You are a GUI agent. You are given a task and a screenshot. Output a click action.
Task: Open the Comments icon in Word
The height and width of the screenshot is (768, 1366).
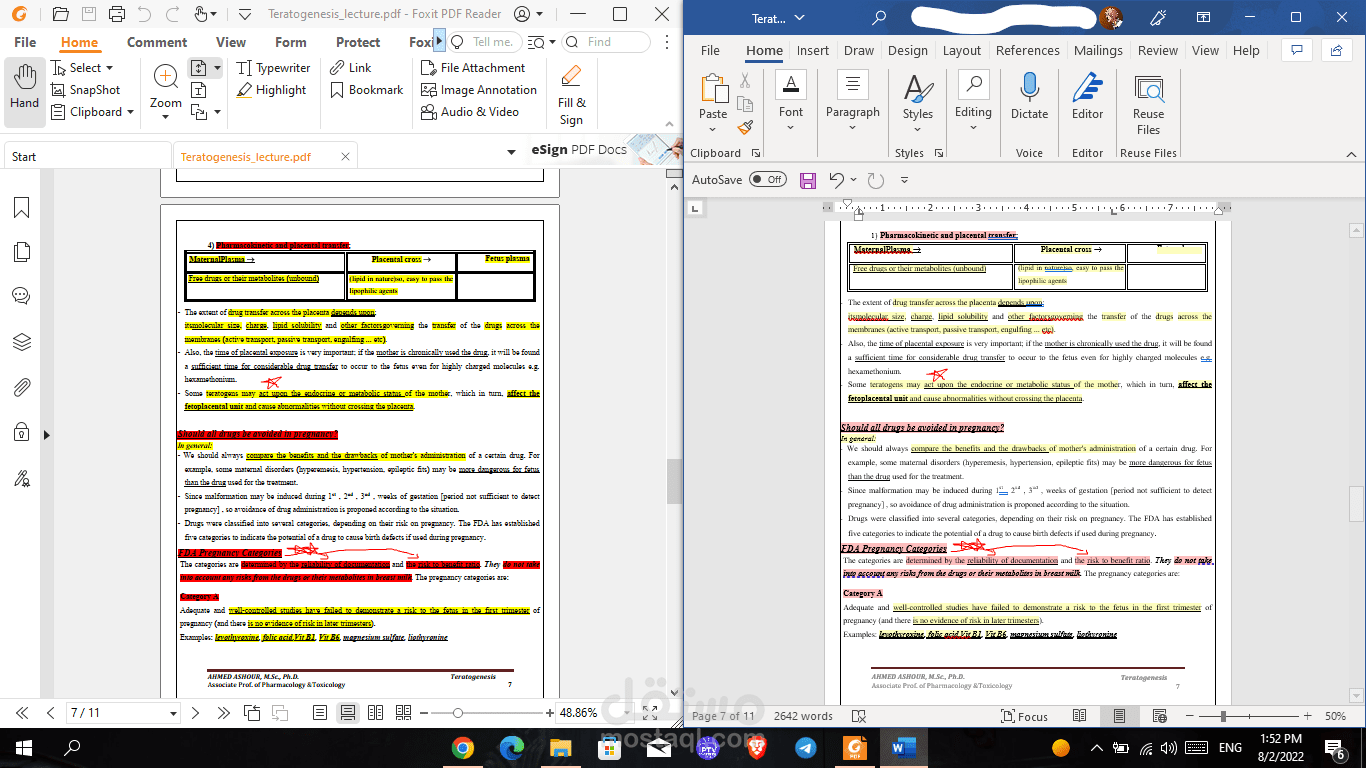tap(1297, 50)
